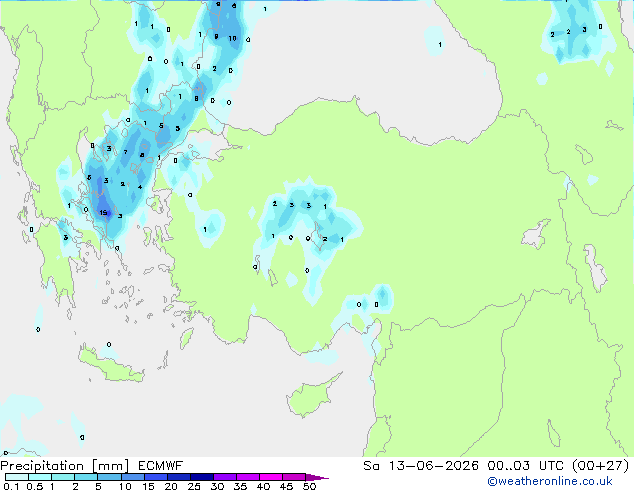Open the weatheronline.co.uk copyright link
This screenshot has height=490, width=634.
point(550,481)
